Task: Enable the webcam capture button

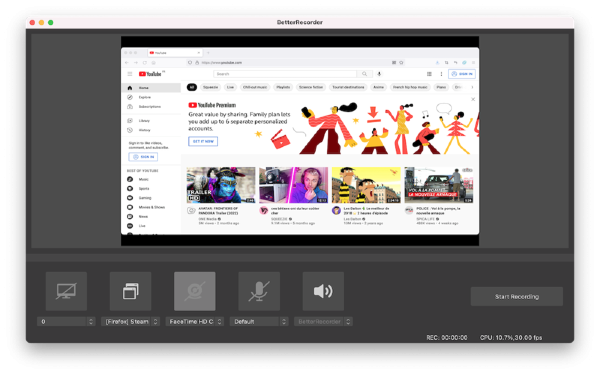Action: coord(195,291)
